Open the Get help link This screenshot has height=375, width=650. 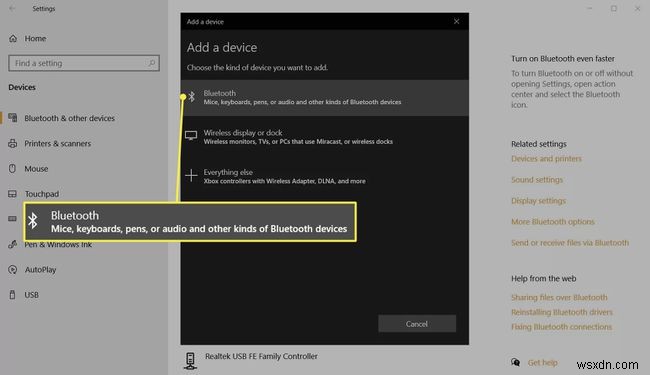(x=542, y=363)
